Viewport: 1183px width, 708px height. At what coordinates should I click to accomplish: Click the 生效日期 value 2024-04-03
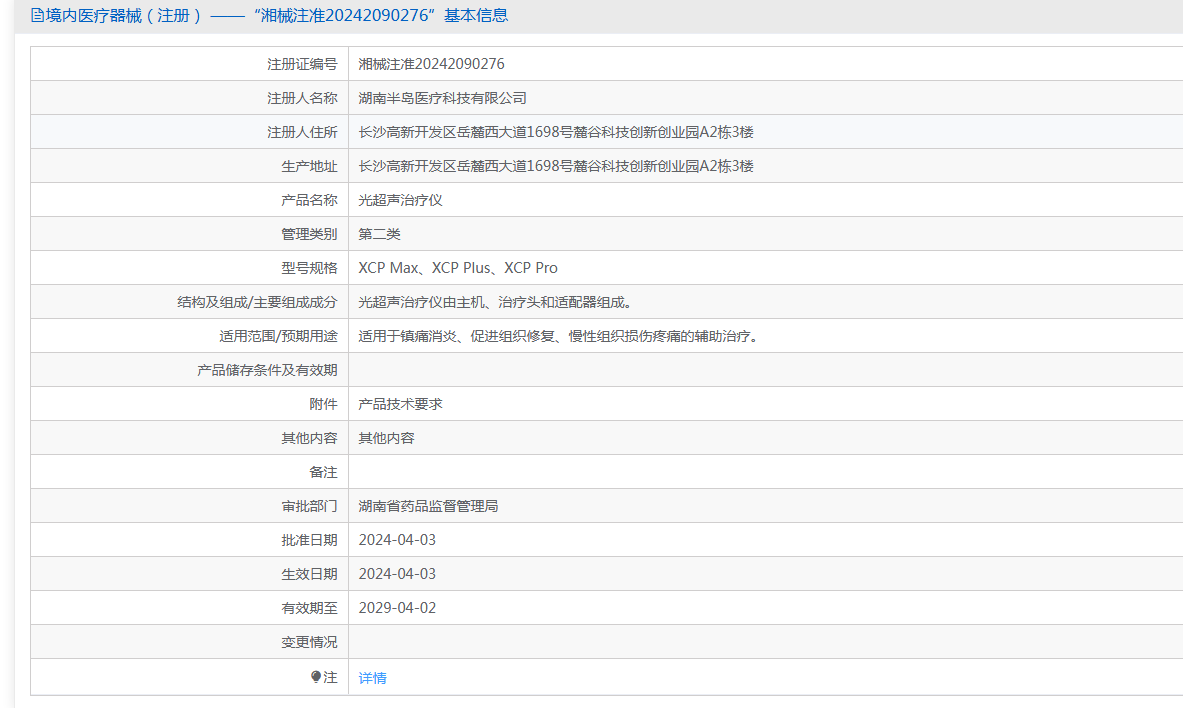[x=397, y=574]
